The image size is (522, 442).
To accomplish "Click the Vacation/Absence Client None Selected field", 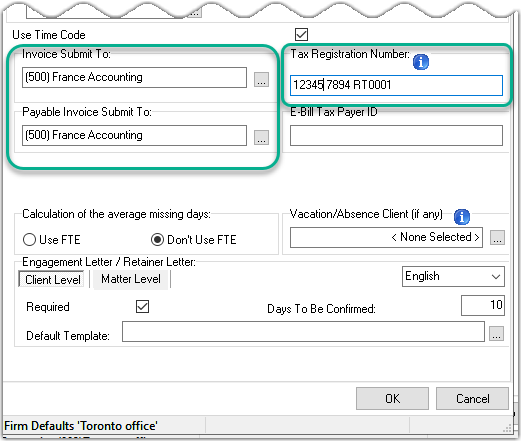I will click(386, 238).
